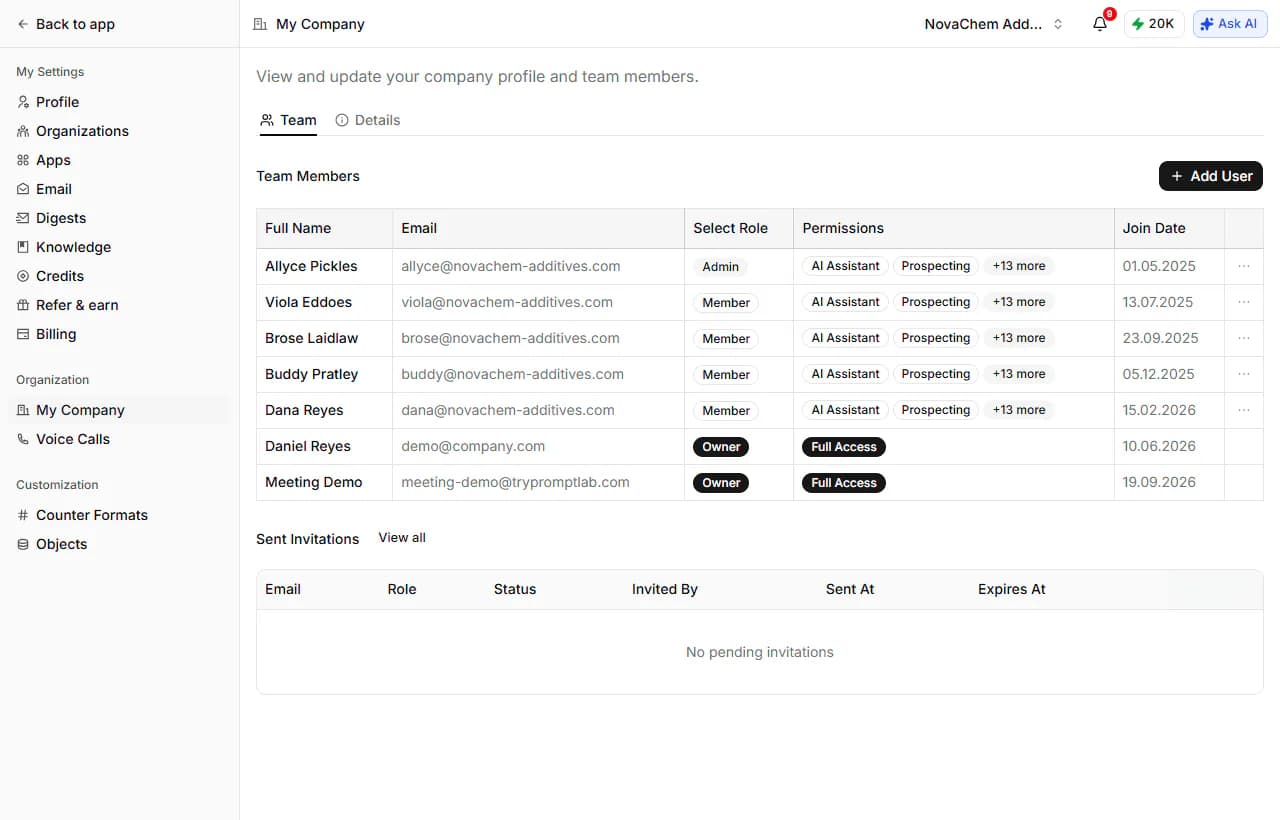The height and width of the screenshot is (820, 1280).
Task: Open notifications bell with red badge
Action: tap(1100, 23)
